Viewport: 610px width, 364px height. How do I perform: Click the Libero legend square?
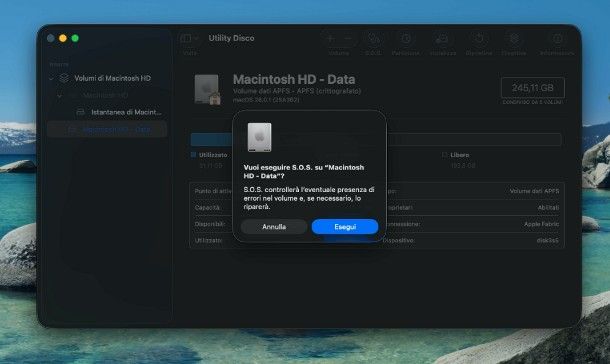[x=445, y=155]
